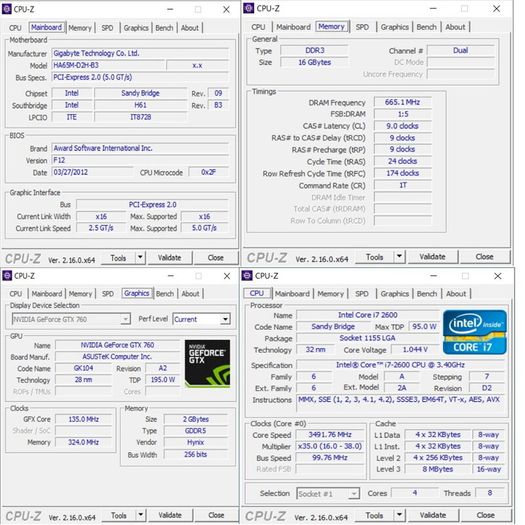Click Validate button in CPU window
This screenshot has height=525, width=525.
tap(433, 515)
